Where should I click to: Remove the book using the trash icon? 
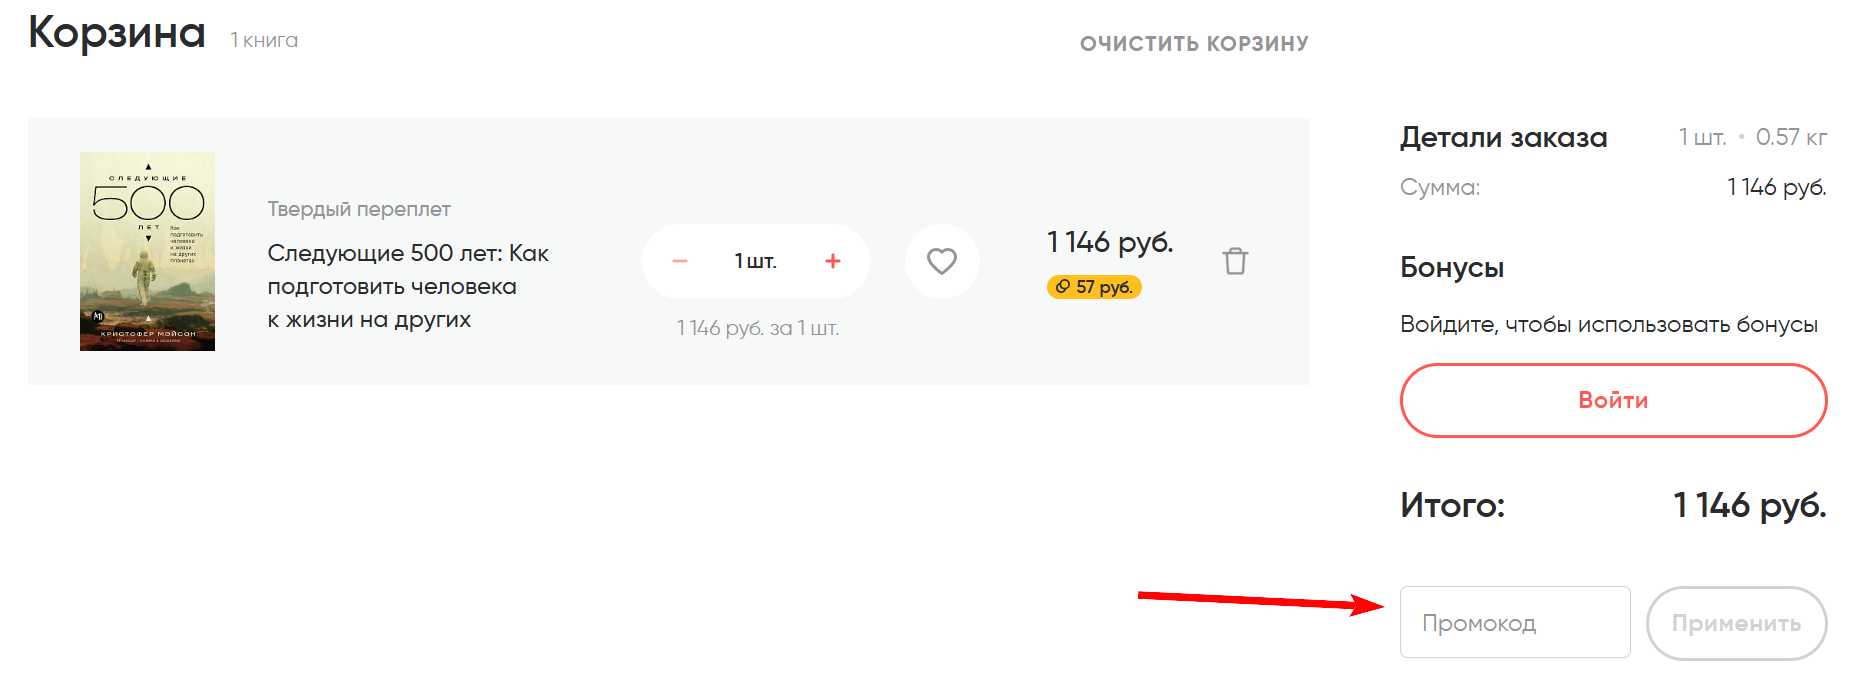click(1235, 260)
